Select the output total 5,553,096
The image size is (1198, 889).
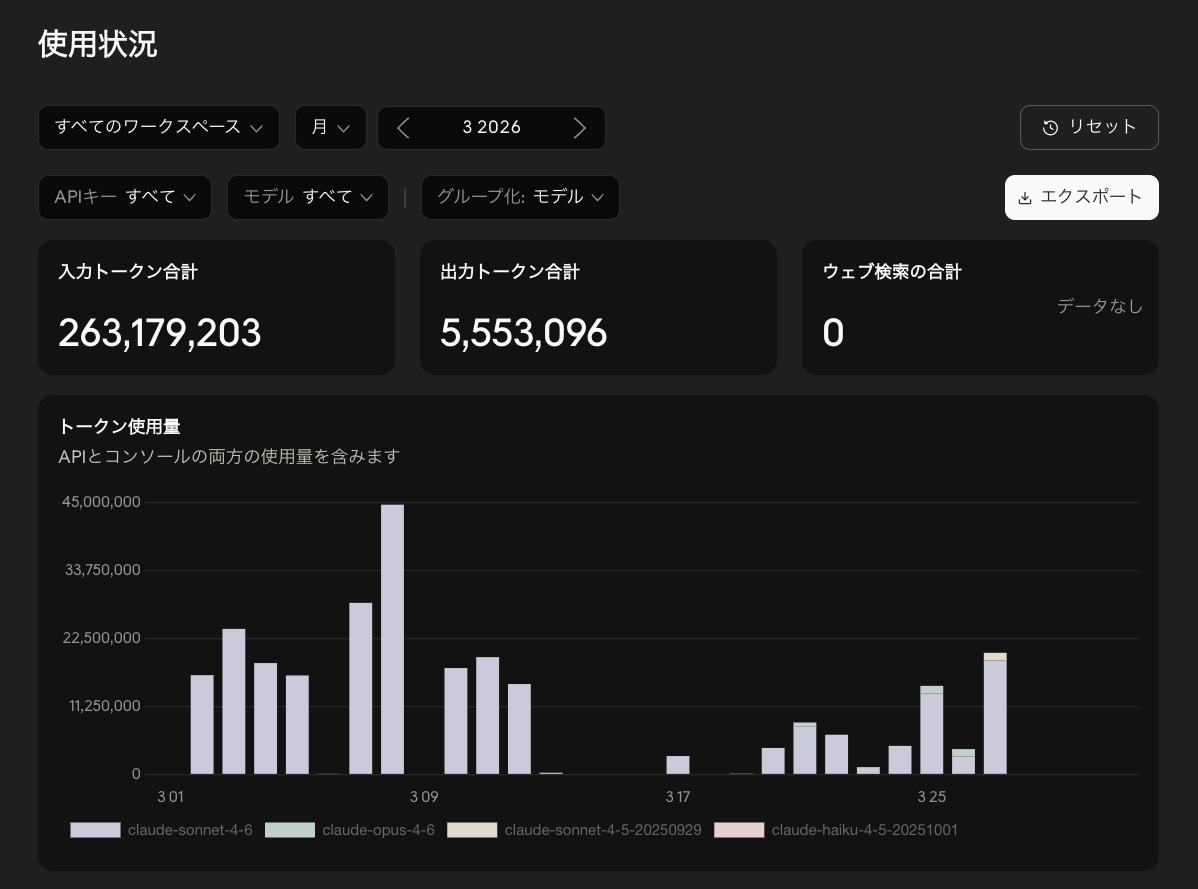523,333
